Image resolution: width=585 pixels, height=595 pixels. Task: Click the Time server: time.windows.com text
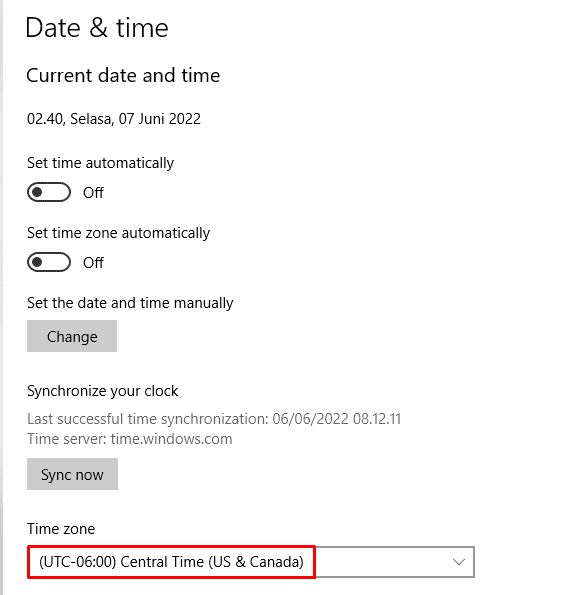pyautogui.click(x=130, y=439)
